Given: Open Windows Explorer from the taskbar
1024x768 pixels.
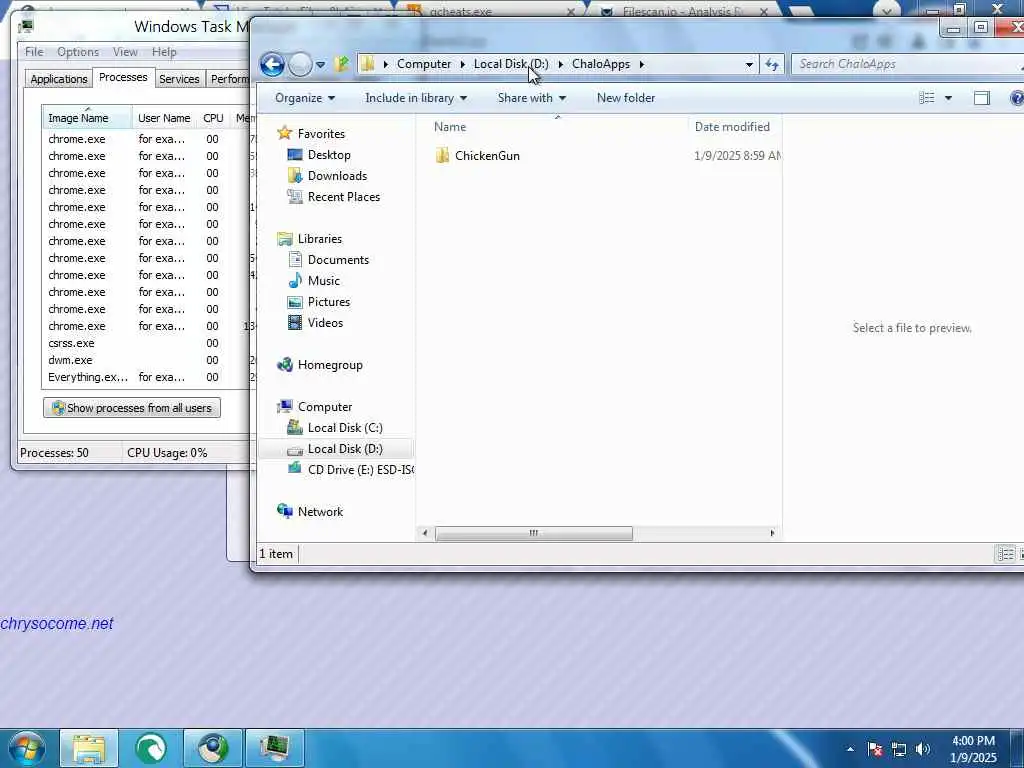Looking at the screenshot, I should [x=89, y=748].
